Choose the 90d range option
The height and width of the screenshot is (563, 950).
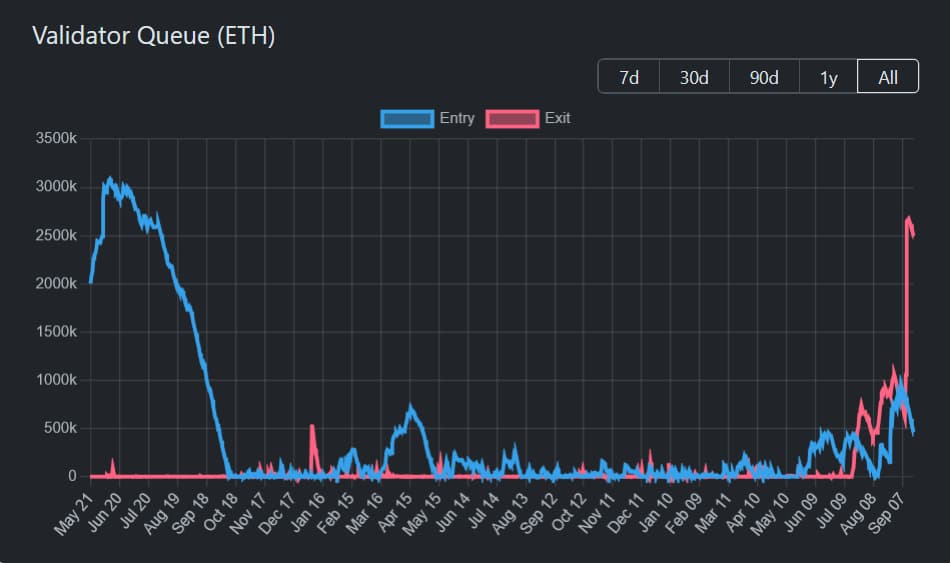tap(764, 77)
